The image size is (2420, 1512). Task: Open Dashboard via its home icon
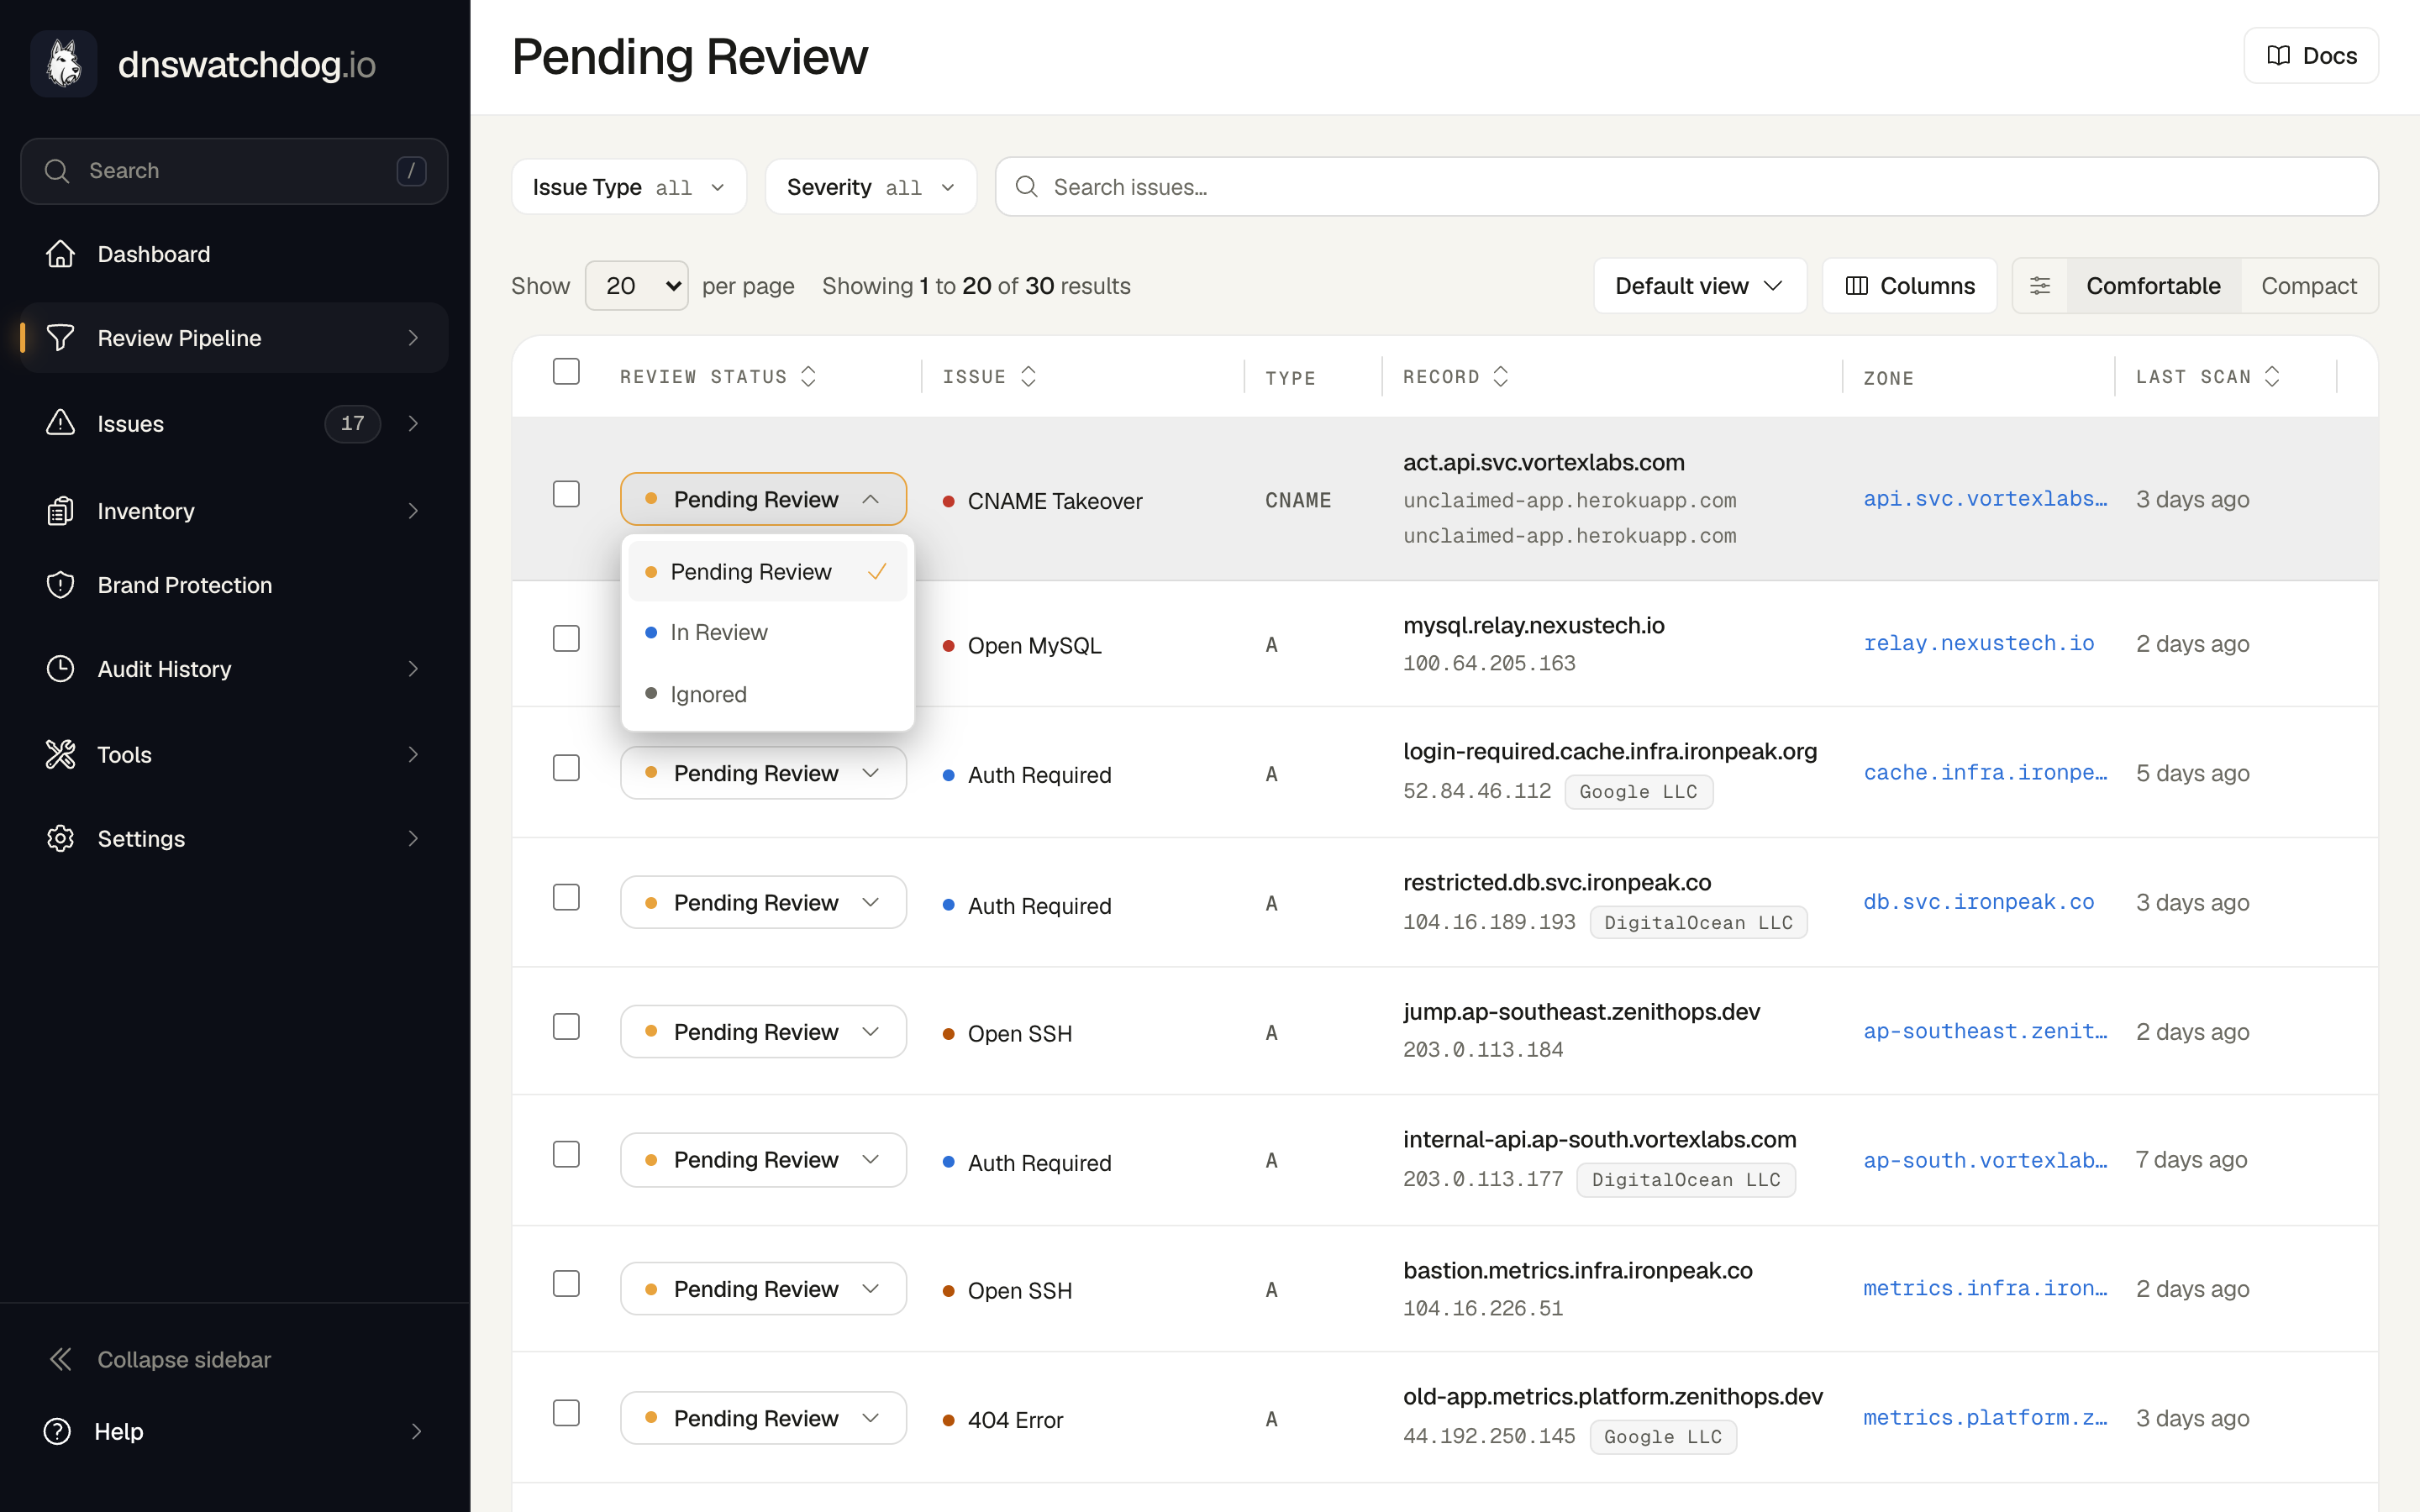[x=60, y=254]
